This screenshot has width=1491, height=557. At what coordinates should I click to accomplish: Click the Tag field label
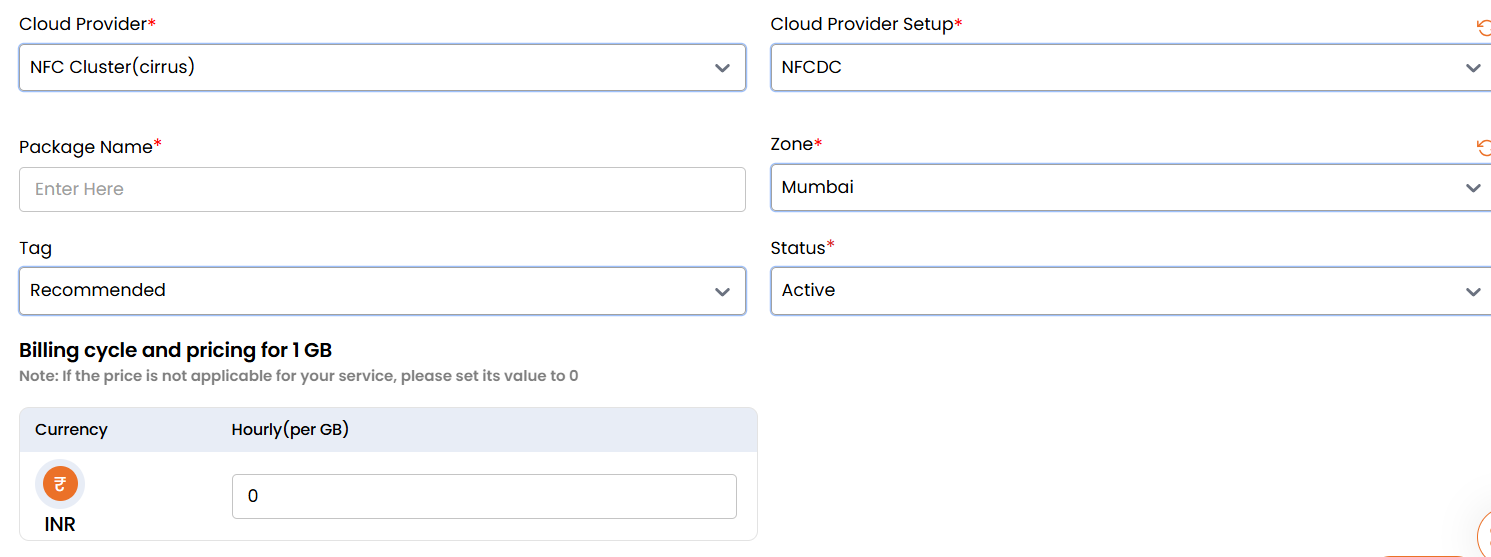35,248
